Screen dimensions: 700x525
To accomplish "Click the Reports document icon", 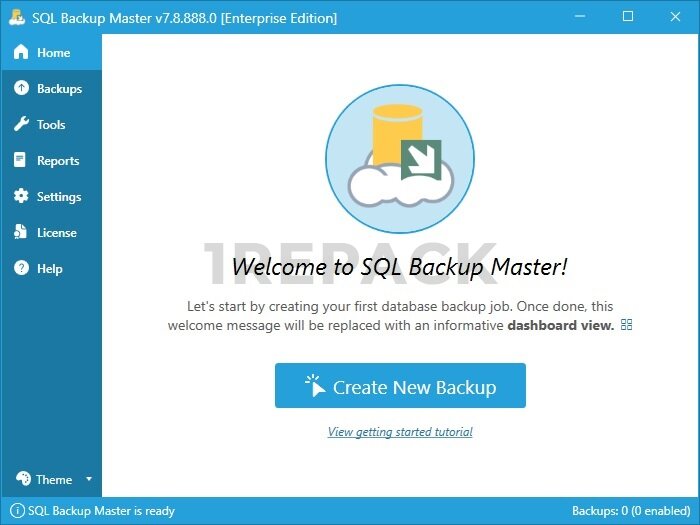I will pos(20,161).
